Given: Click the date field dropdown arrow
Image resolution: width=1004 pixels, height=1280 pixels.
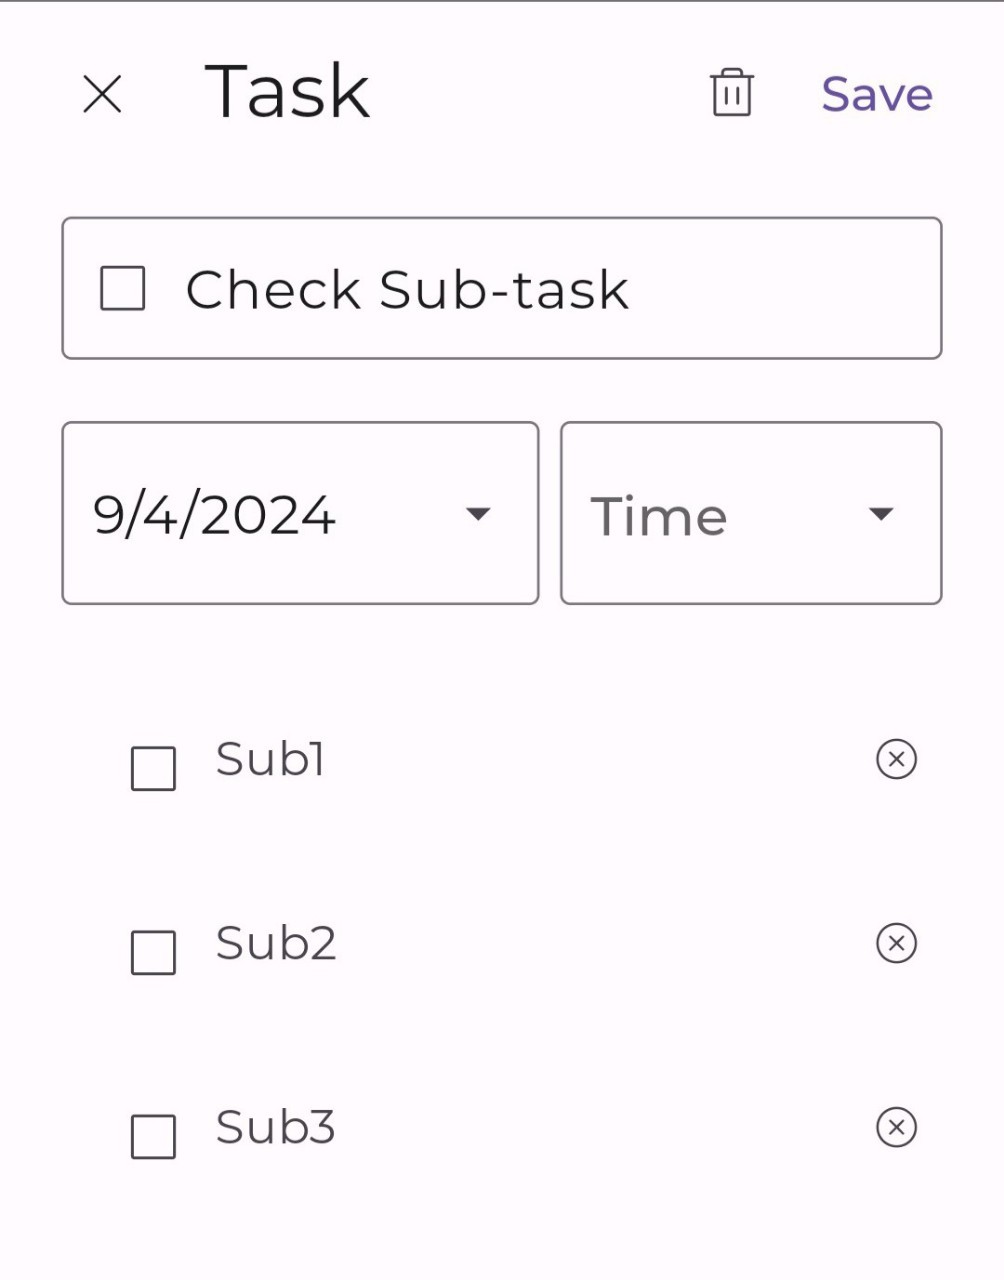Looking at the screenshot, I should [478, 514].
